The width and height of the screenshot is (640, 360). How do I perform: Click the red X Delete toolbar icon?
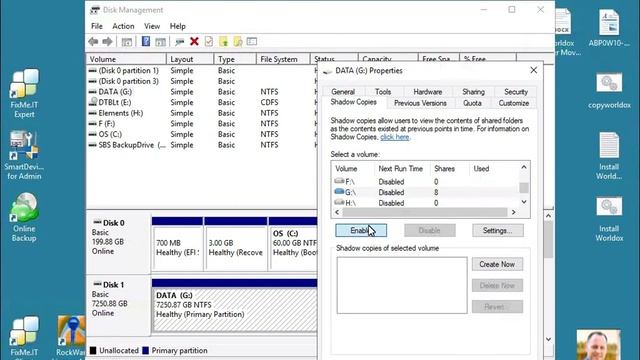tap(194, 41)
